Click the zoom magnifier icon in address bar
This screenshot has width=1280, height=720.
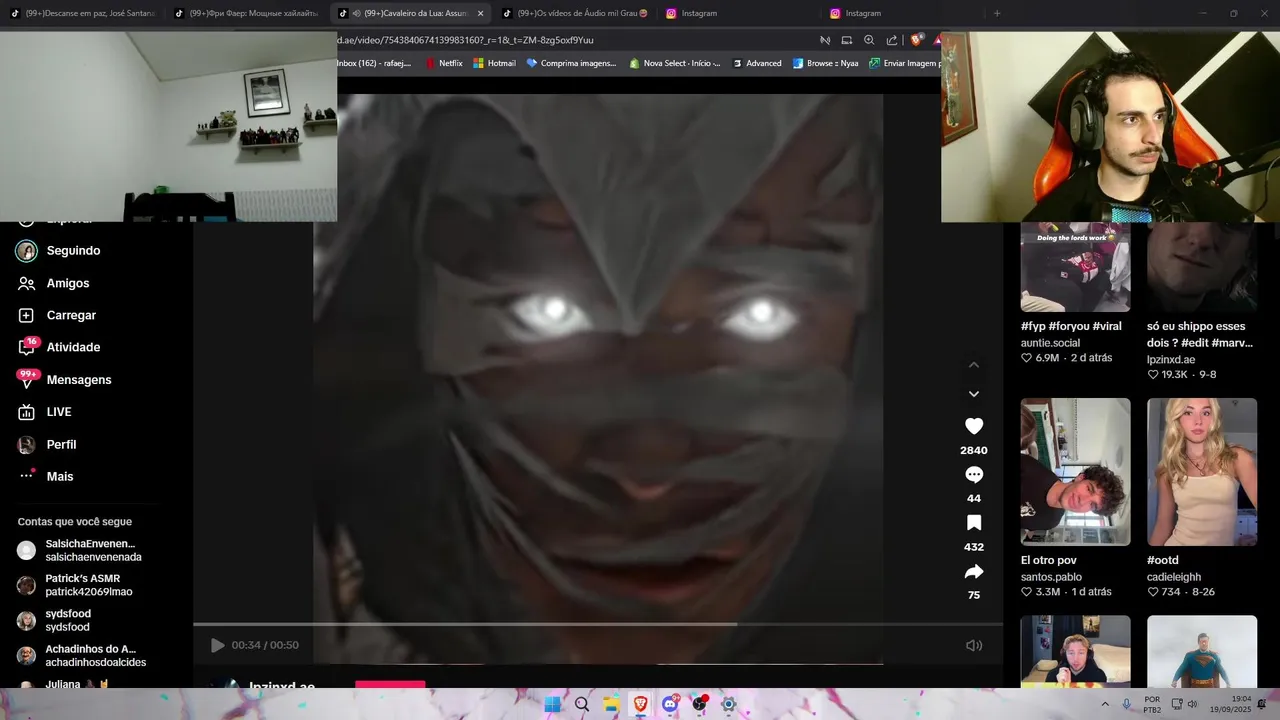(x=869, y=40)
